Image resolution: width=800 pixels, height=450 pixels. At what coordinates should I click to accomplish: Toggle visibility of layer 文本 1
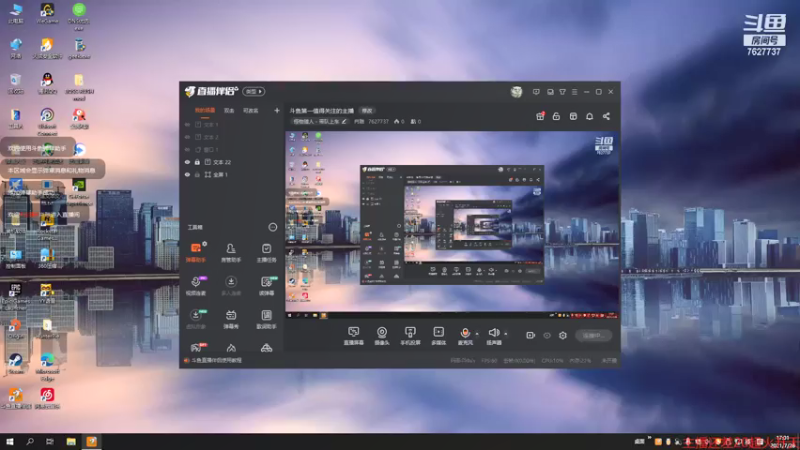point(187,124)
